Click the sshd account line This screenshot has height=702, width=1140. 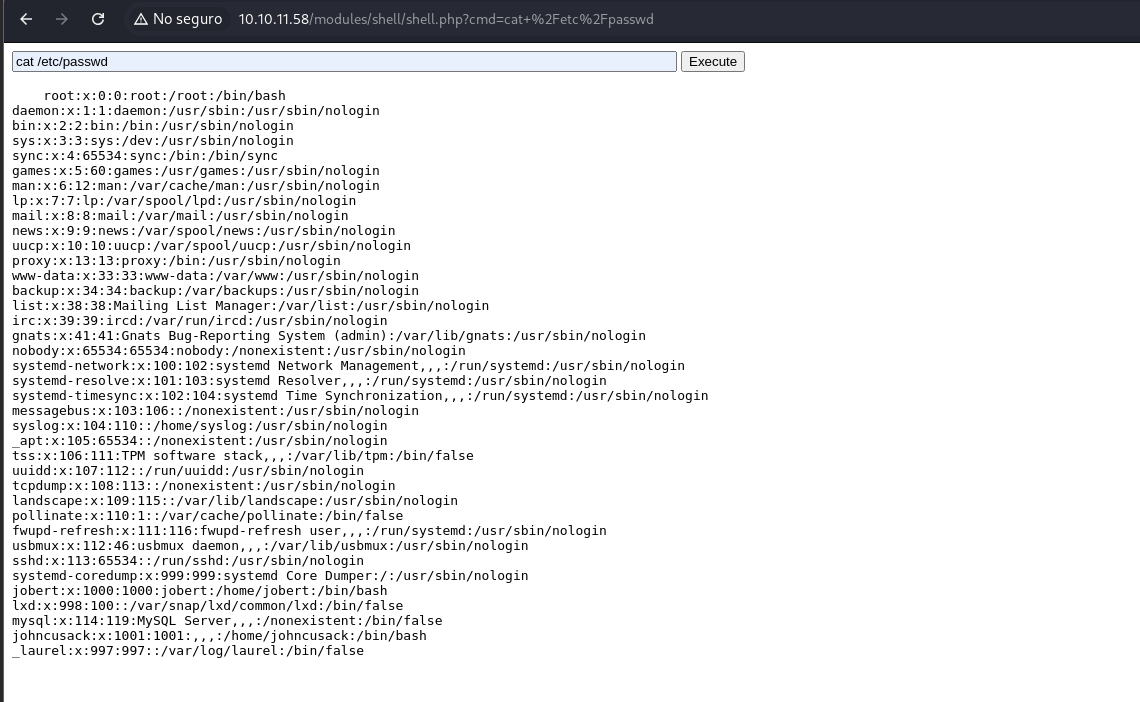[187, 561]
